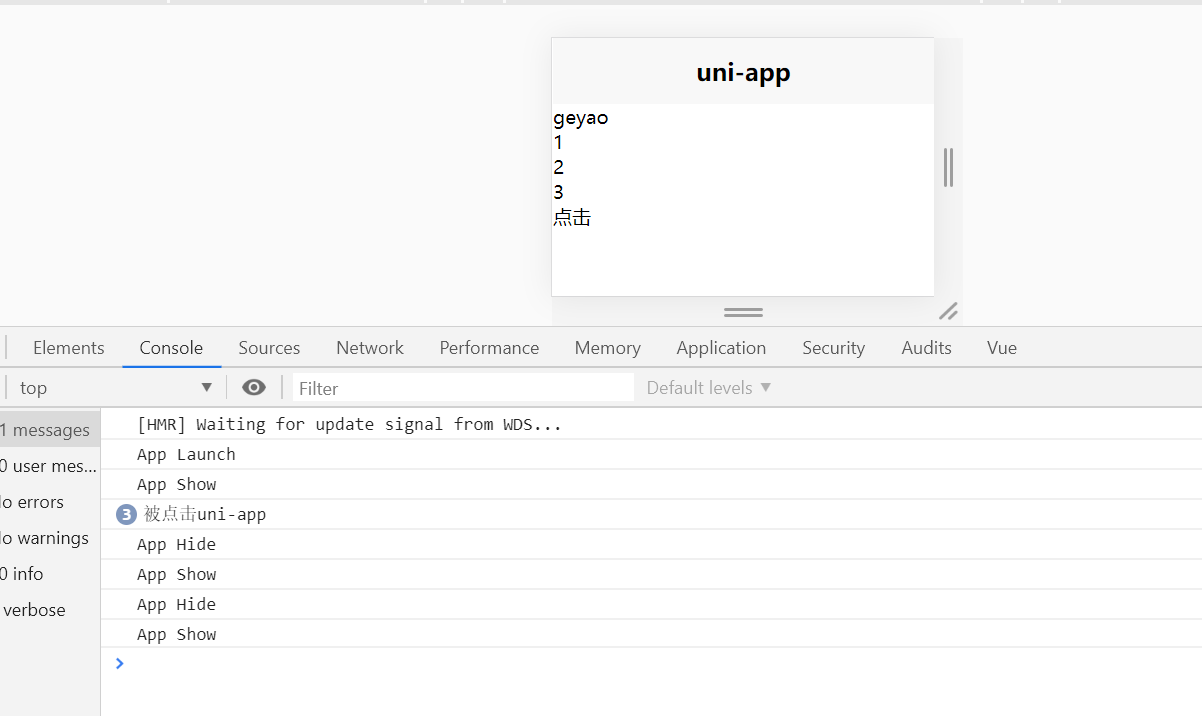This screenshot has width=1202, height=716.
Task: Switch to the Security tab
Action: [833, 348]
